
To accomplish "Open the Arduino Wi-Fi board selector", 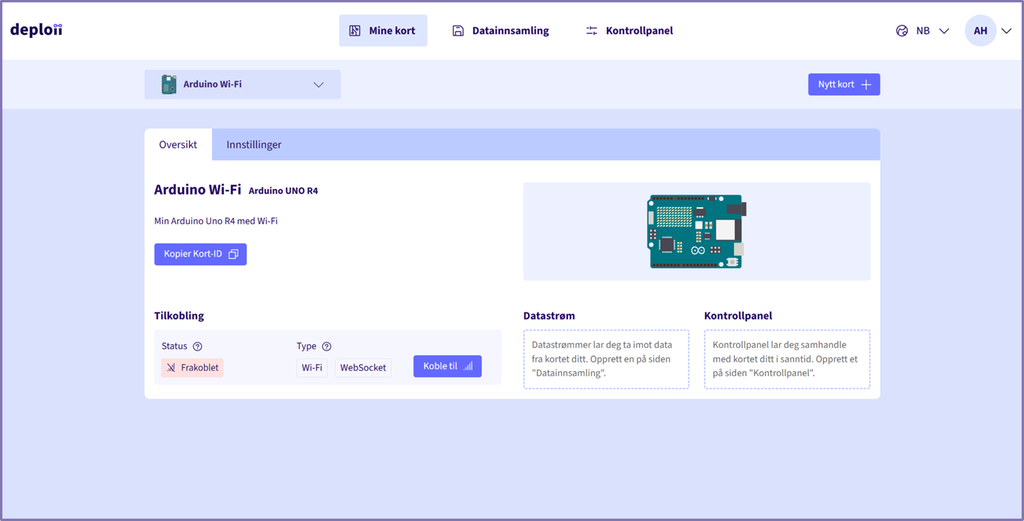I will (242, 84).
